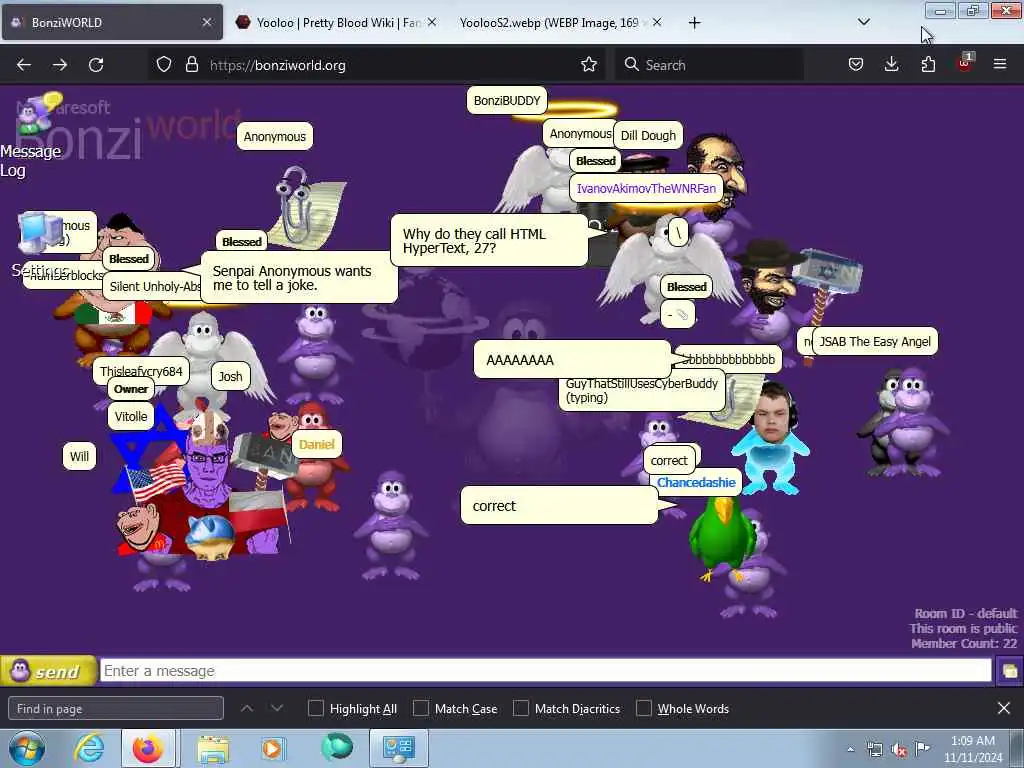Click the Vitolle name tag
Image resolution: width=1024 pixels, height=768 pixels.
pos(131,417)
